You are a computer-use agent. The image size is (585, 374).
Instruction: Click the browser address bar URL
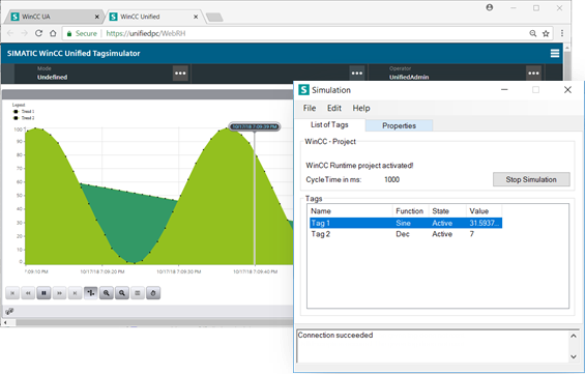[146, 34]
